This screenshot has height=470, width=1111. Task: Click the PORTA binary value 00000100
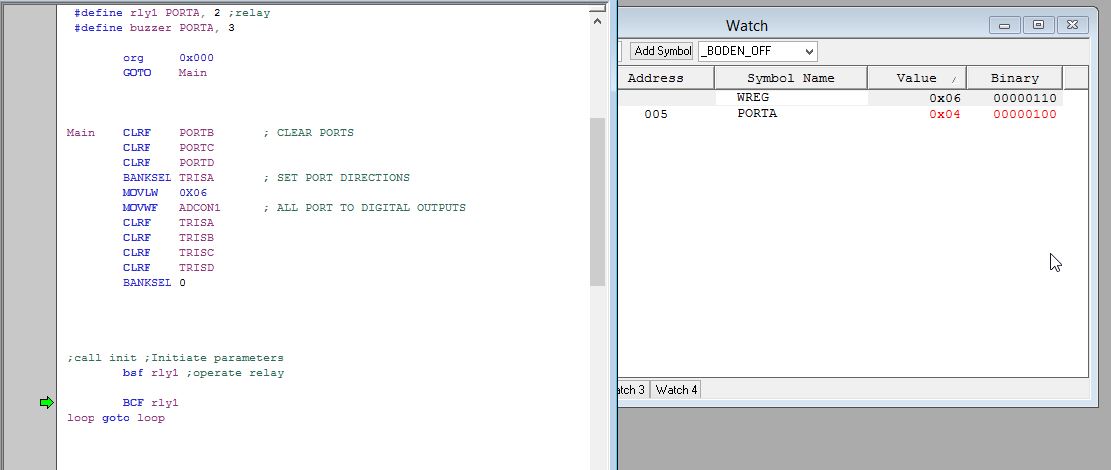(1025, 114)
